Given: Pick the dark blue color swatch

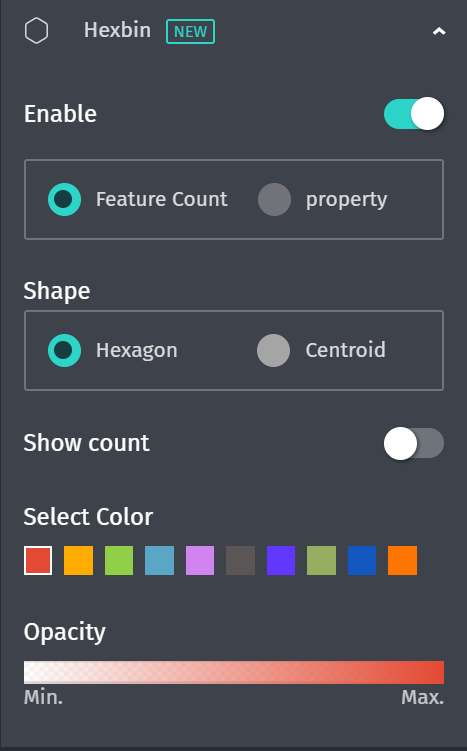Looking at the screenshot, I should [x=362, y=560].
